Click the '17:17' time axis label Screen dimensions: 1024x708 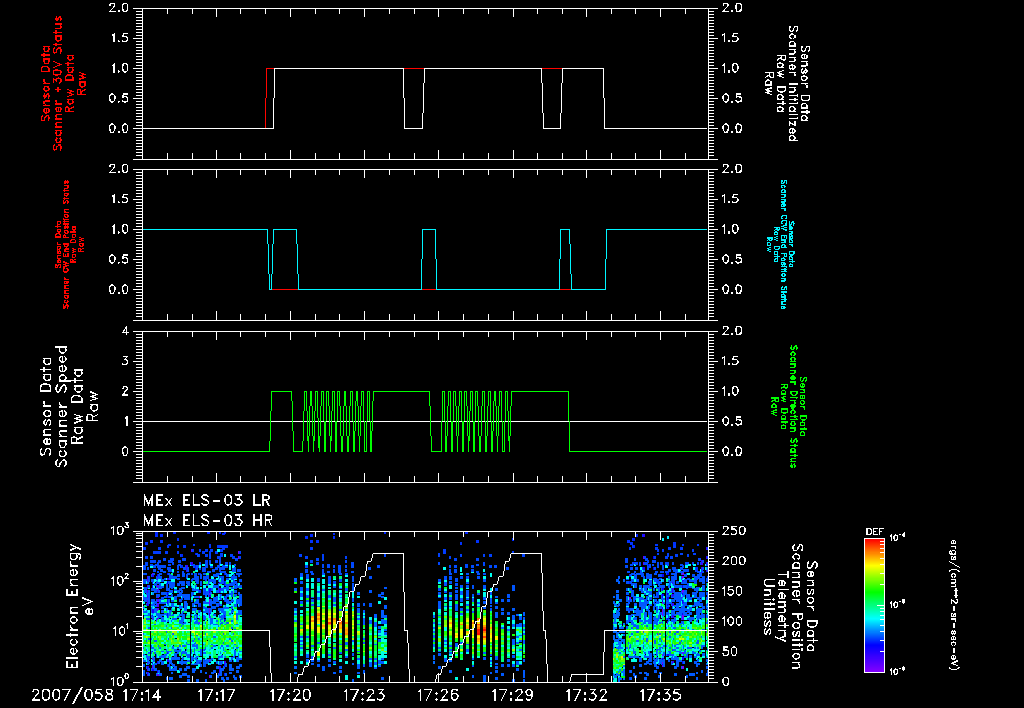(216, 695)
